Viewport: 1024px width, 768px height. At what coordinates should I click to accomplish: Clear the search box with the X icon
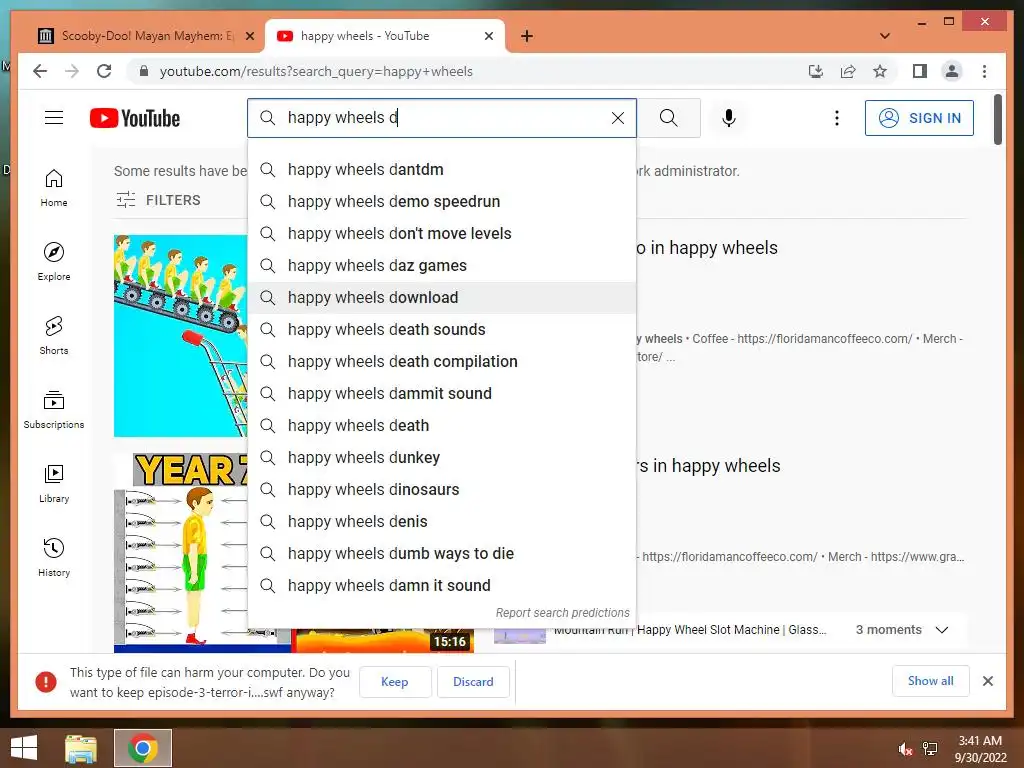pos(618,118)
